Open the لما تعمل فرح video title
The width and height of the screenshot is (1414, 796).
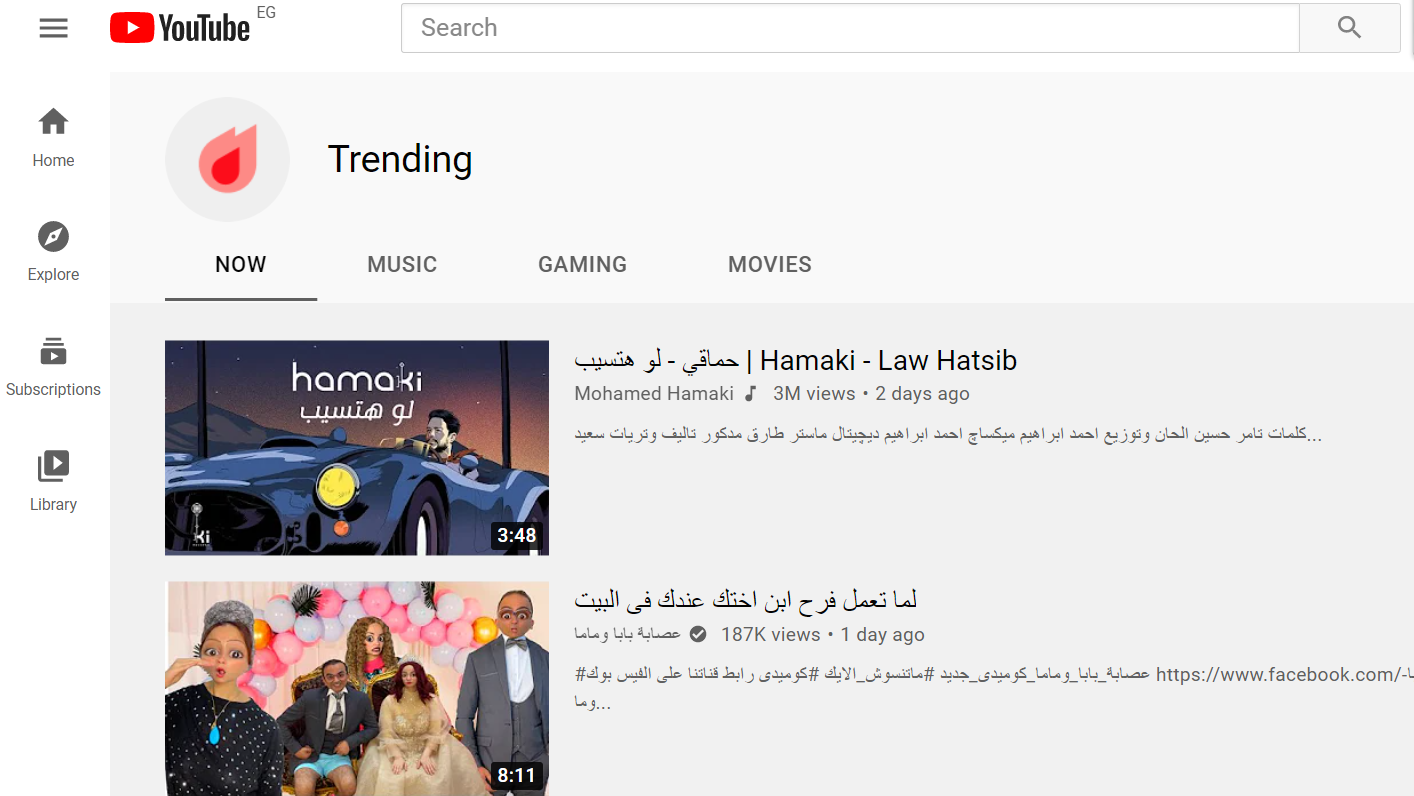[x=745, y=600]
